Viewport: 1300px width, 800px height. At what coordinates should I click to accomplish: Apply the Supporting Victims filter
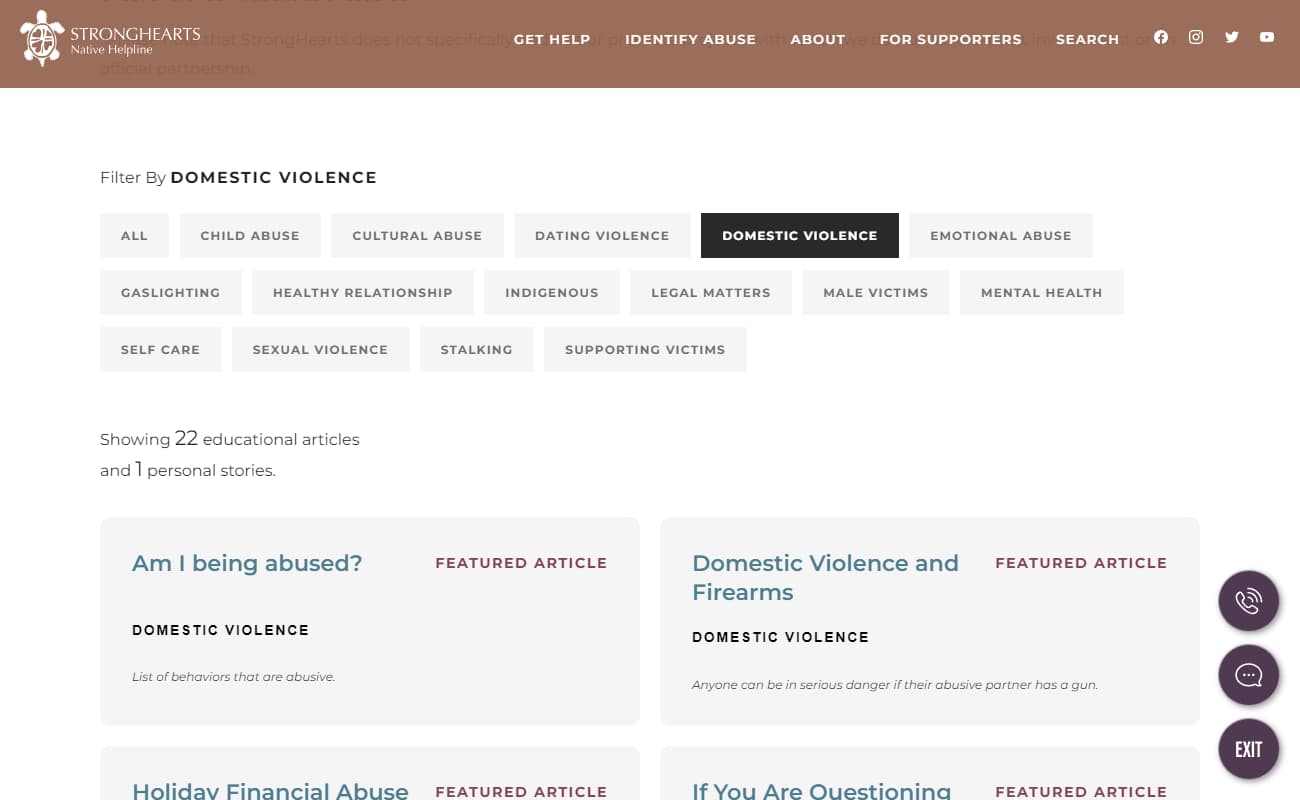(x=645, y=349)
